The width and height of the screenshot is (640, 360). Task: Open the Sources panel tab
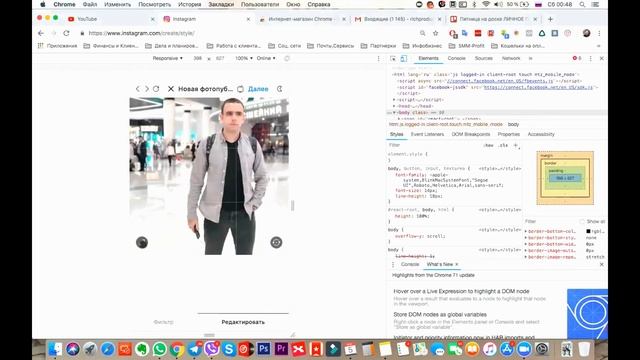[x=484, y=58]
